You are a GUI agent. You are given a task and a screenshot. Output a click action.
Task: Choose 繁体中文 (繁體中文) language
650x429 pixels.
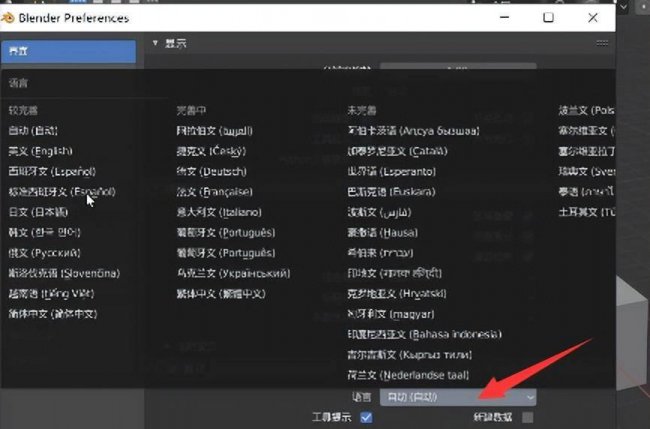tap(221, 293)
